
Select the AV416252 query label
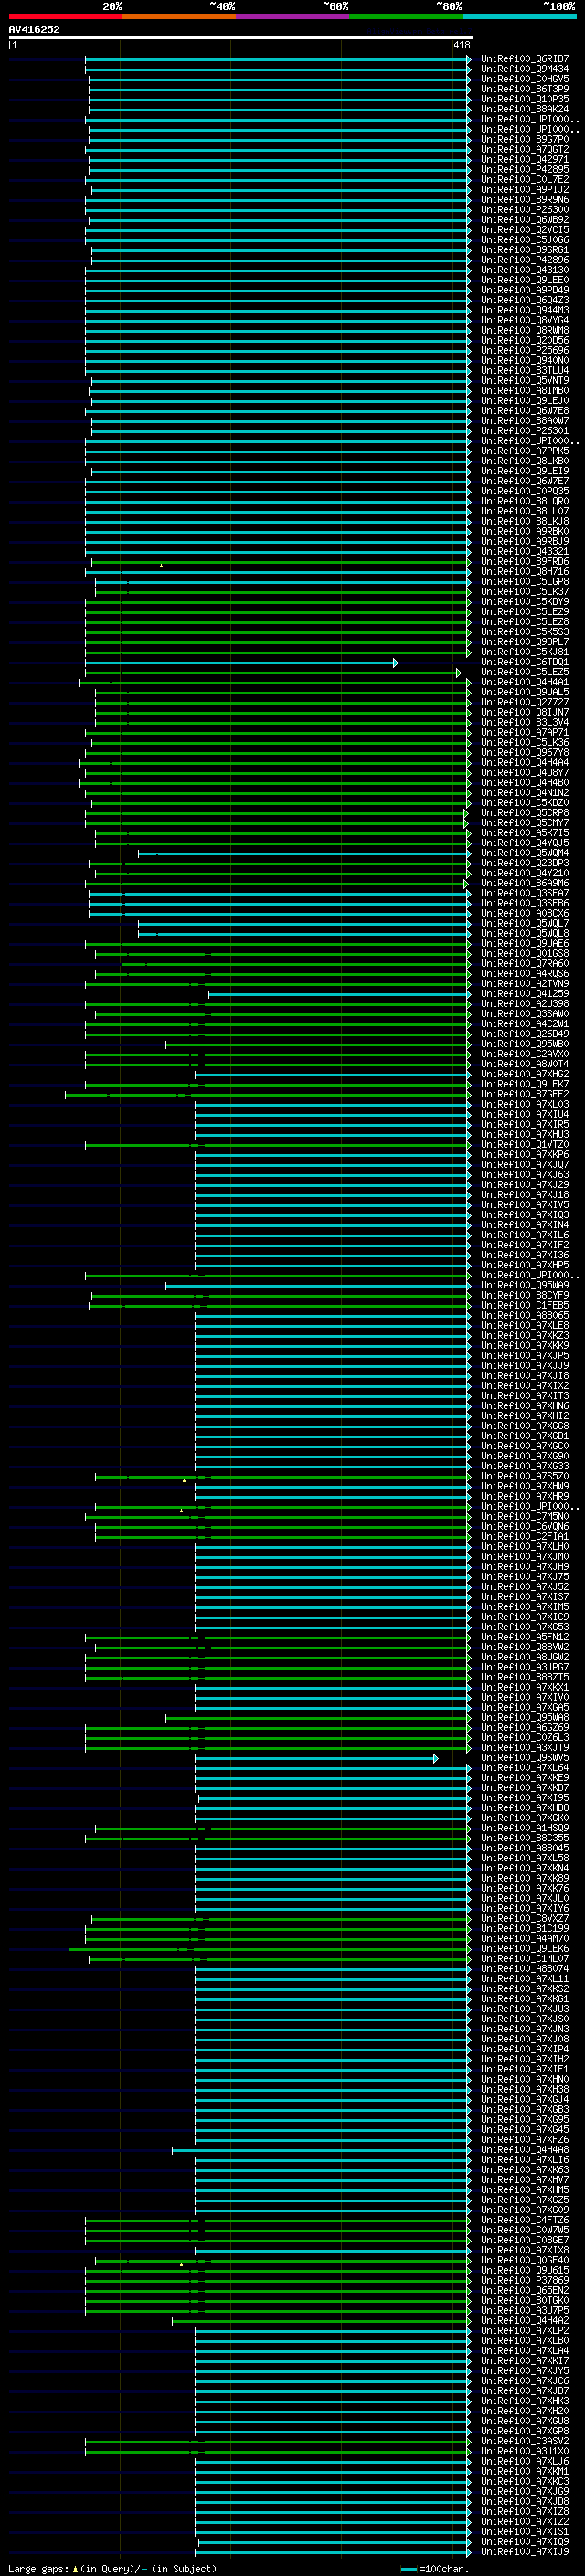click(x=34, y=29)
